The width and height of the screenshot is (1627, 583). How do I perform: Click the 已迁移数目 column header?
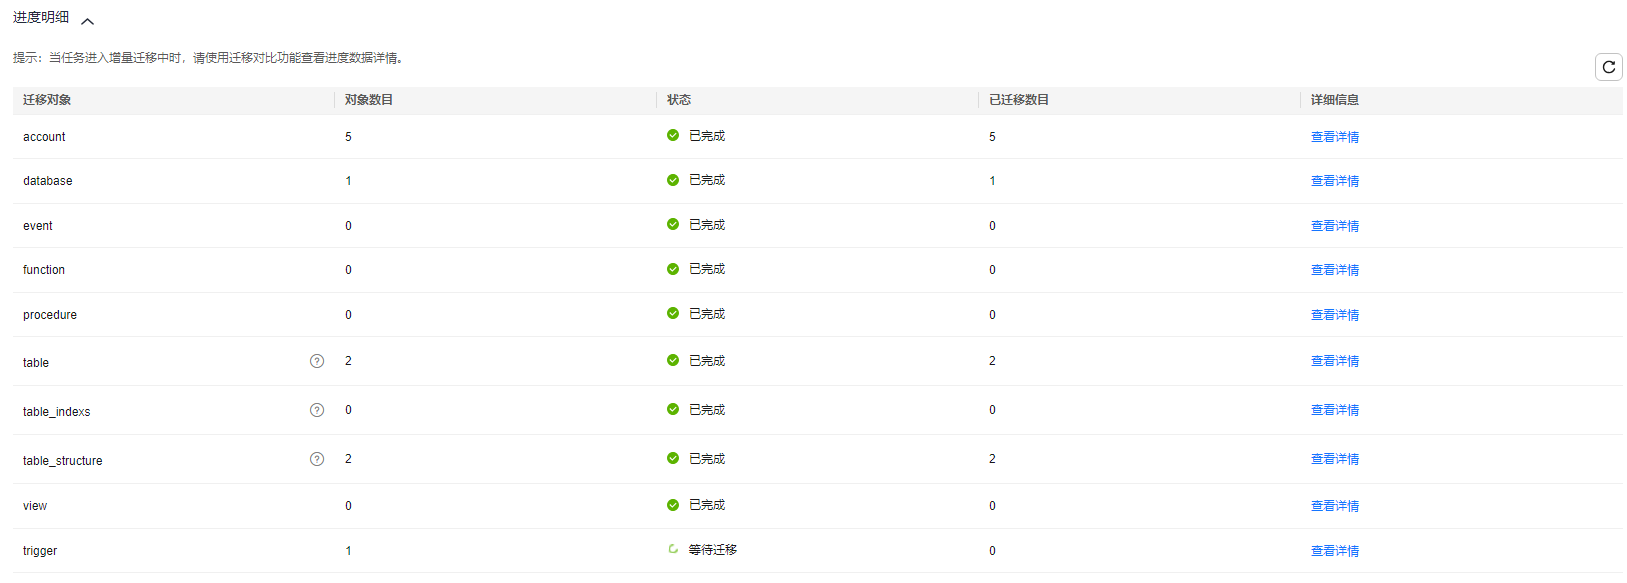[1019, 100]
